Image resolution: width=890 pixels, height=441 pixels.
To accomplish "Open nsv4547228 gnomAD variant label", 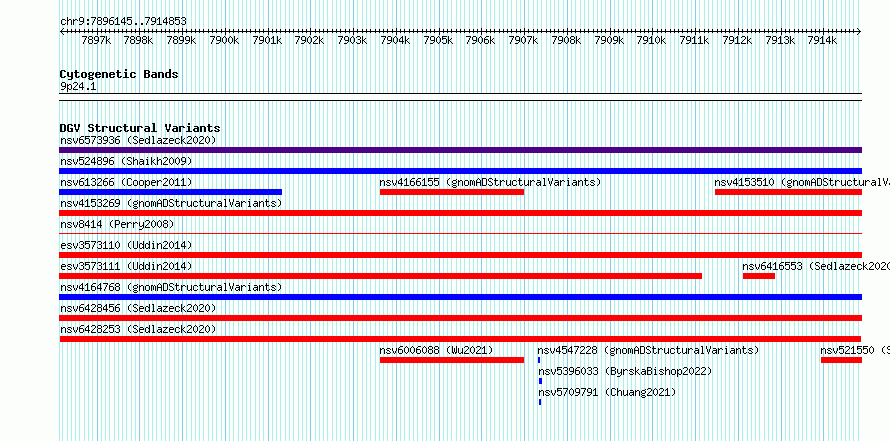I will pyautogui.click(x=648, y=350).
